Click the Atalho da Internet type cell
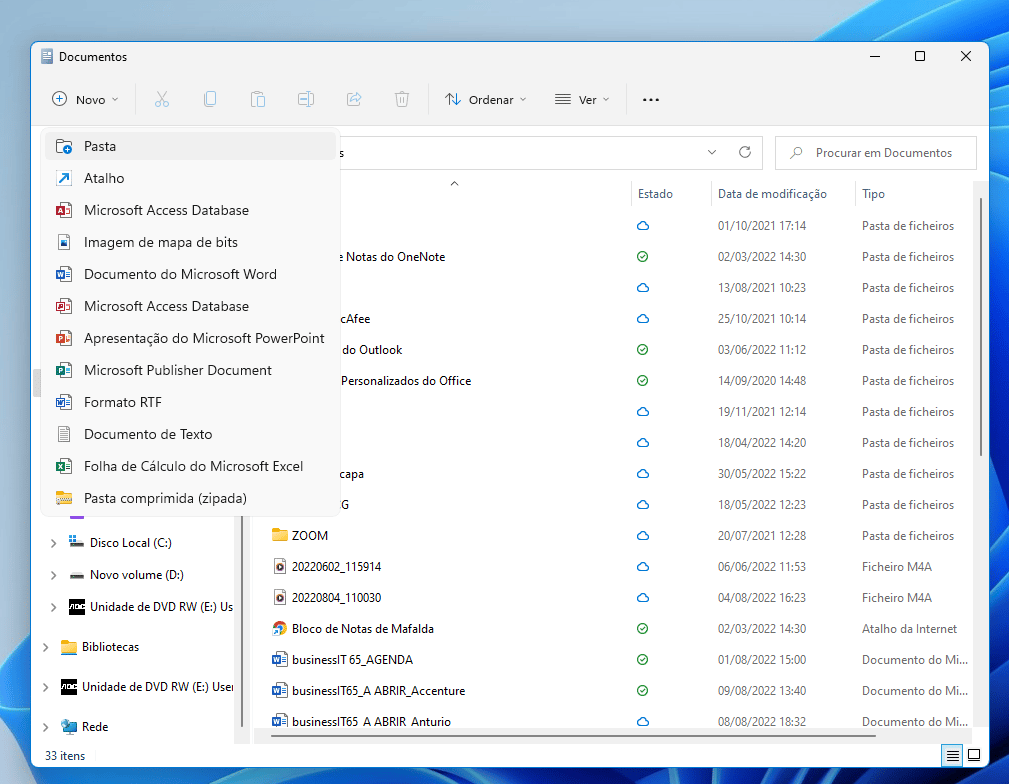 coord(909,629)
